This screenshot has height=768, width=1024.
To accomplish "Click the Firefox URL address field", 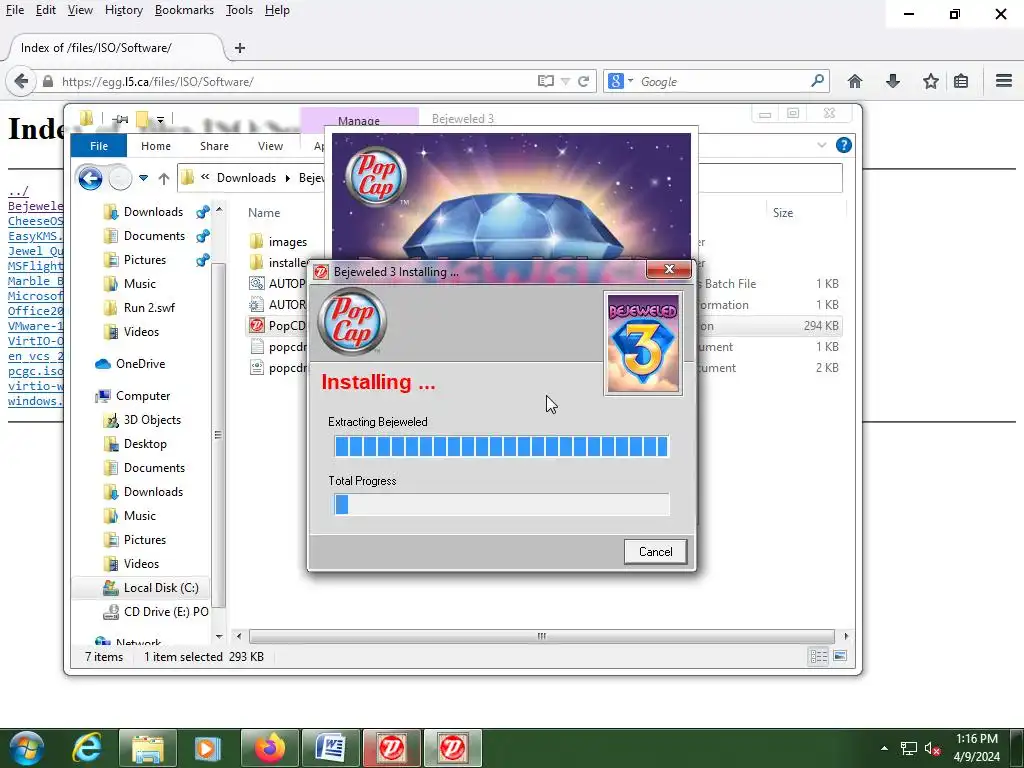I will pos(294,82).
